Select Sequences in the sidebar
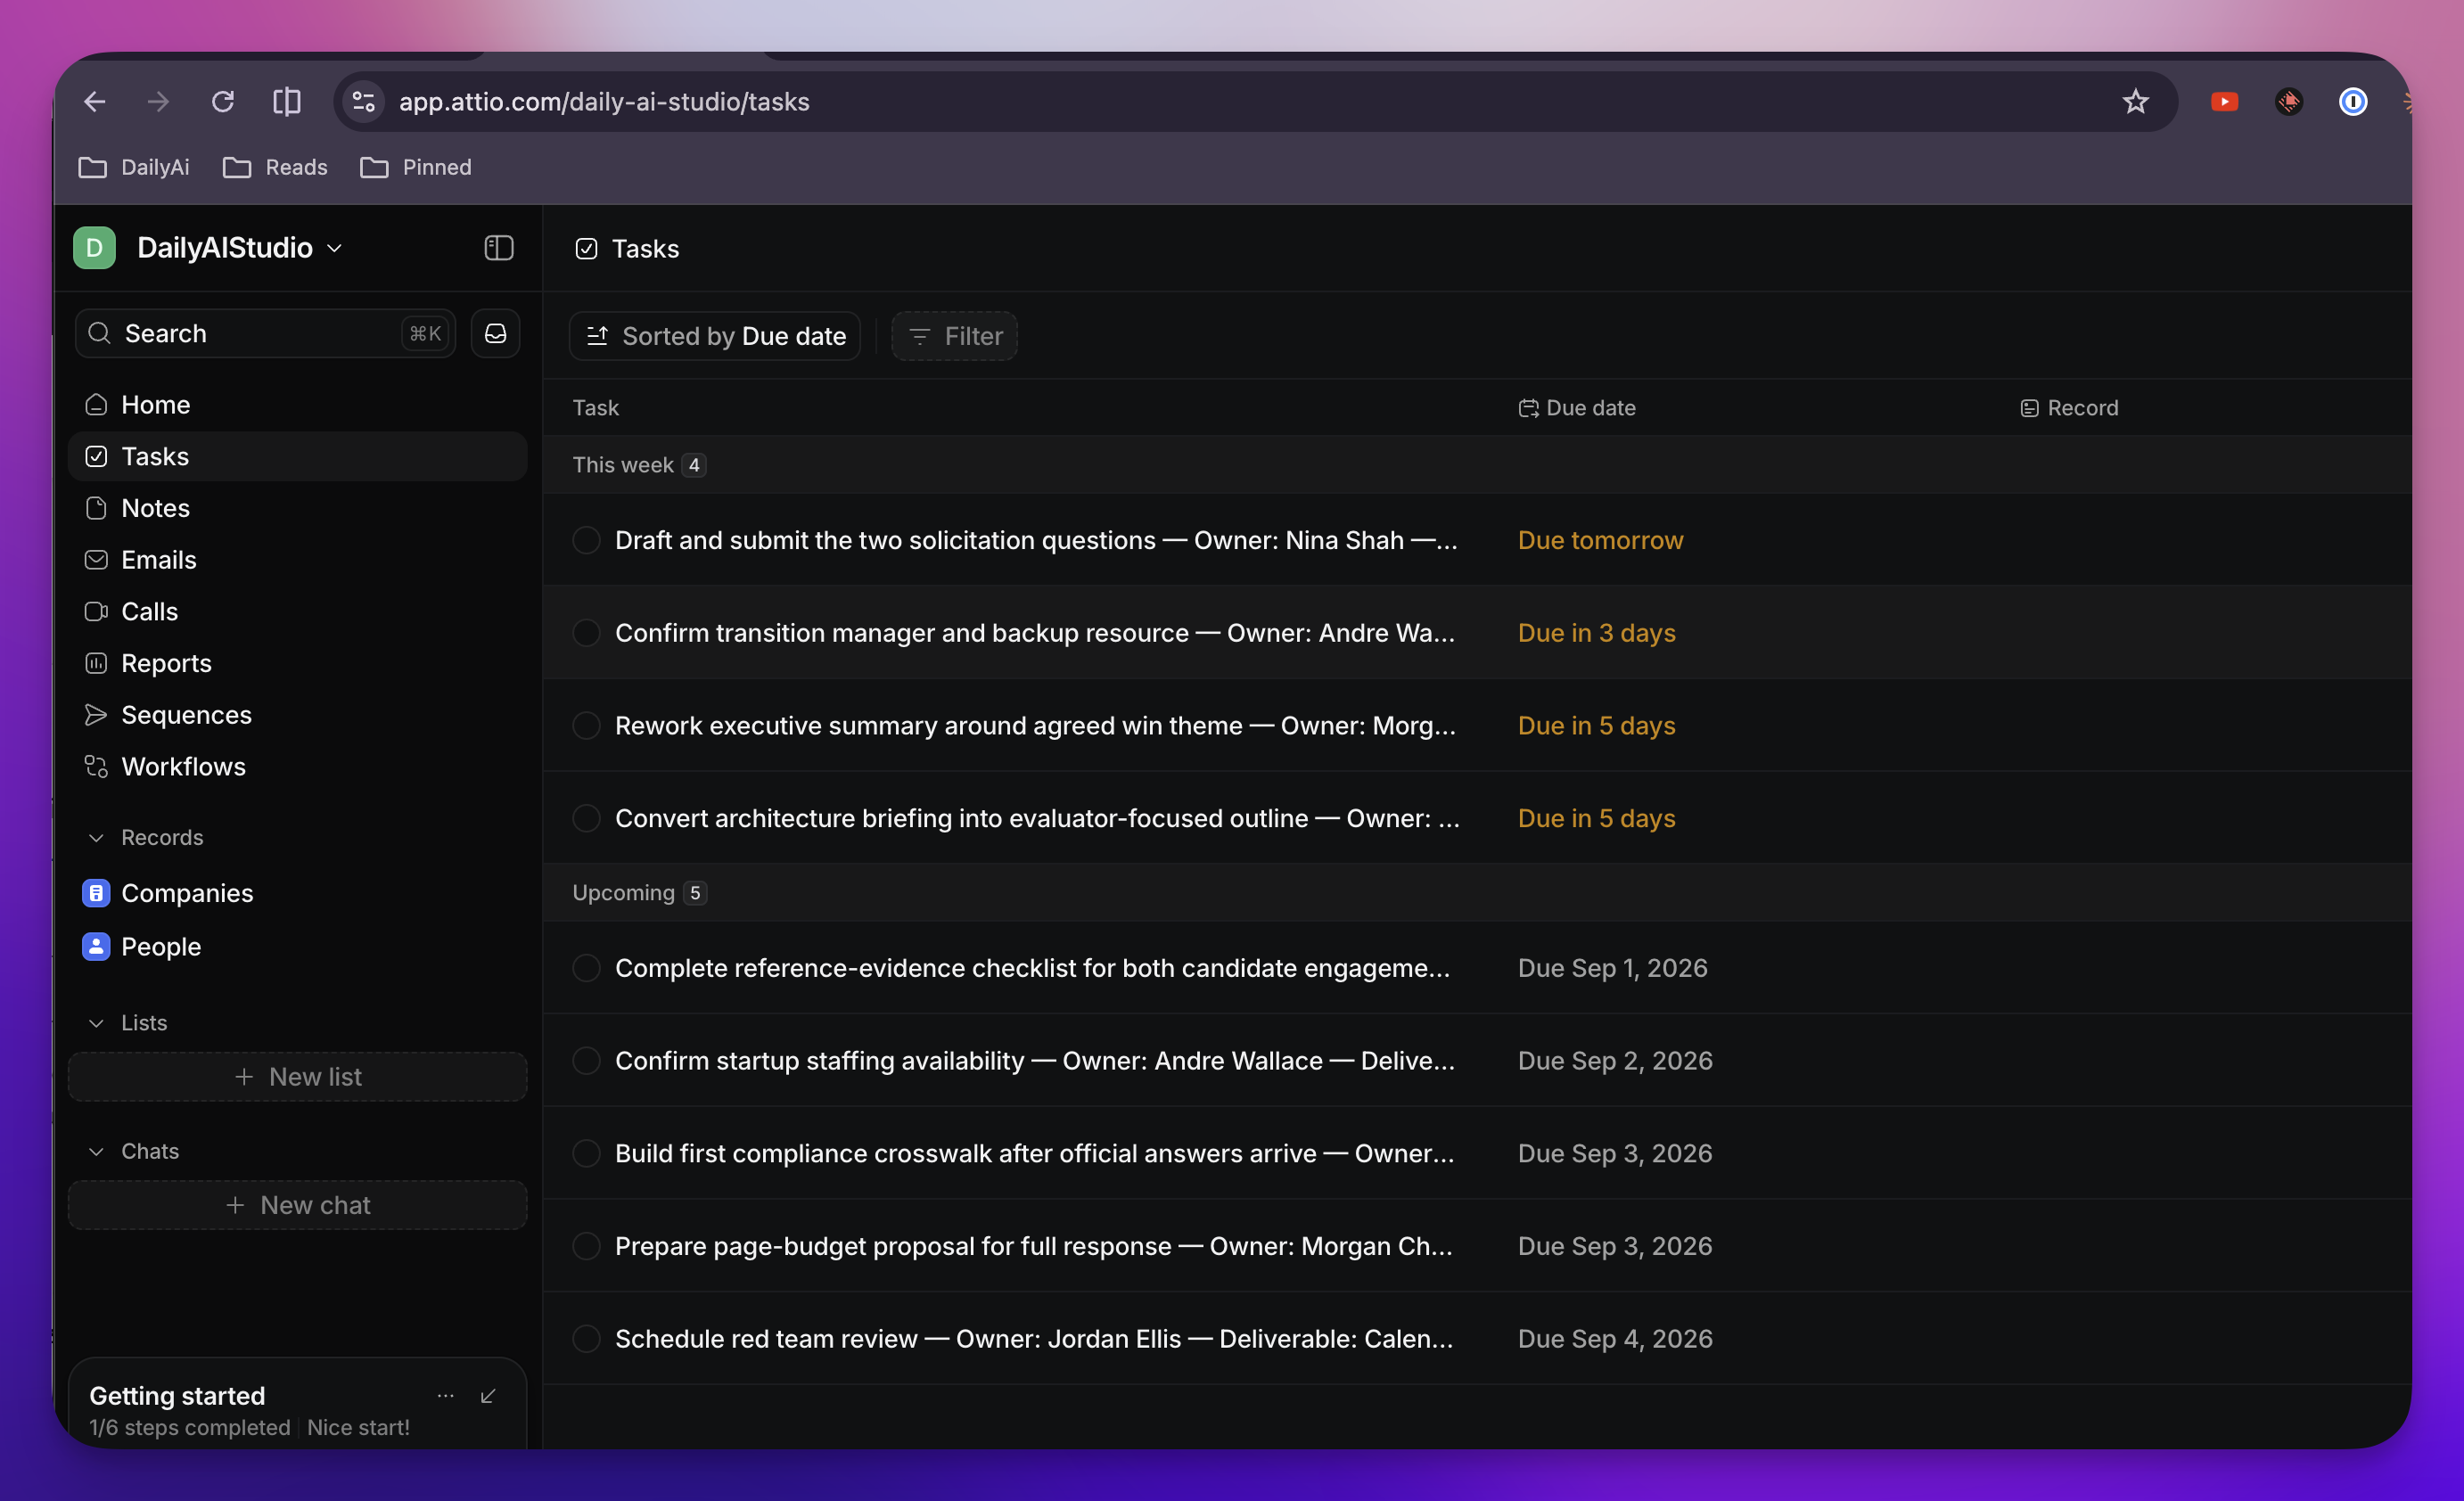The height and width of the screenshot is (1501, 2464). (297, 715)
